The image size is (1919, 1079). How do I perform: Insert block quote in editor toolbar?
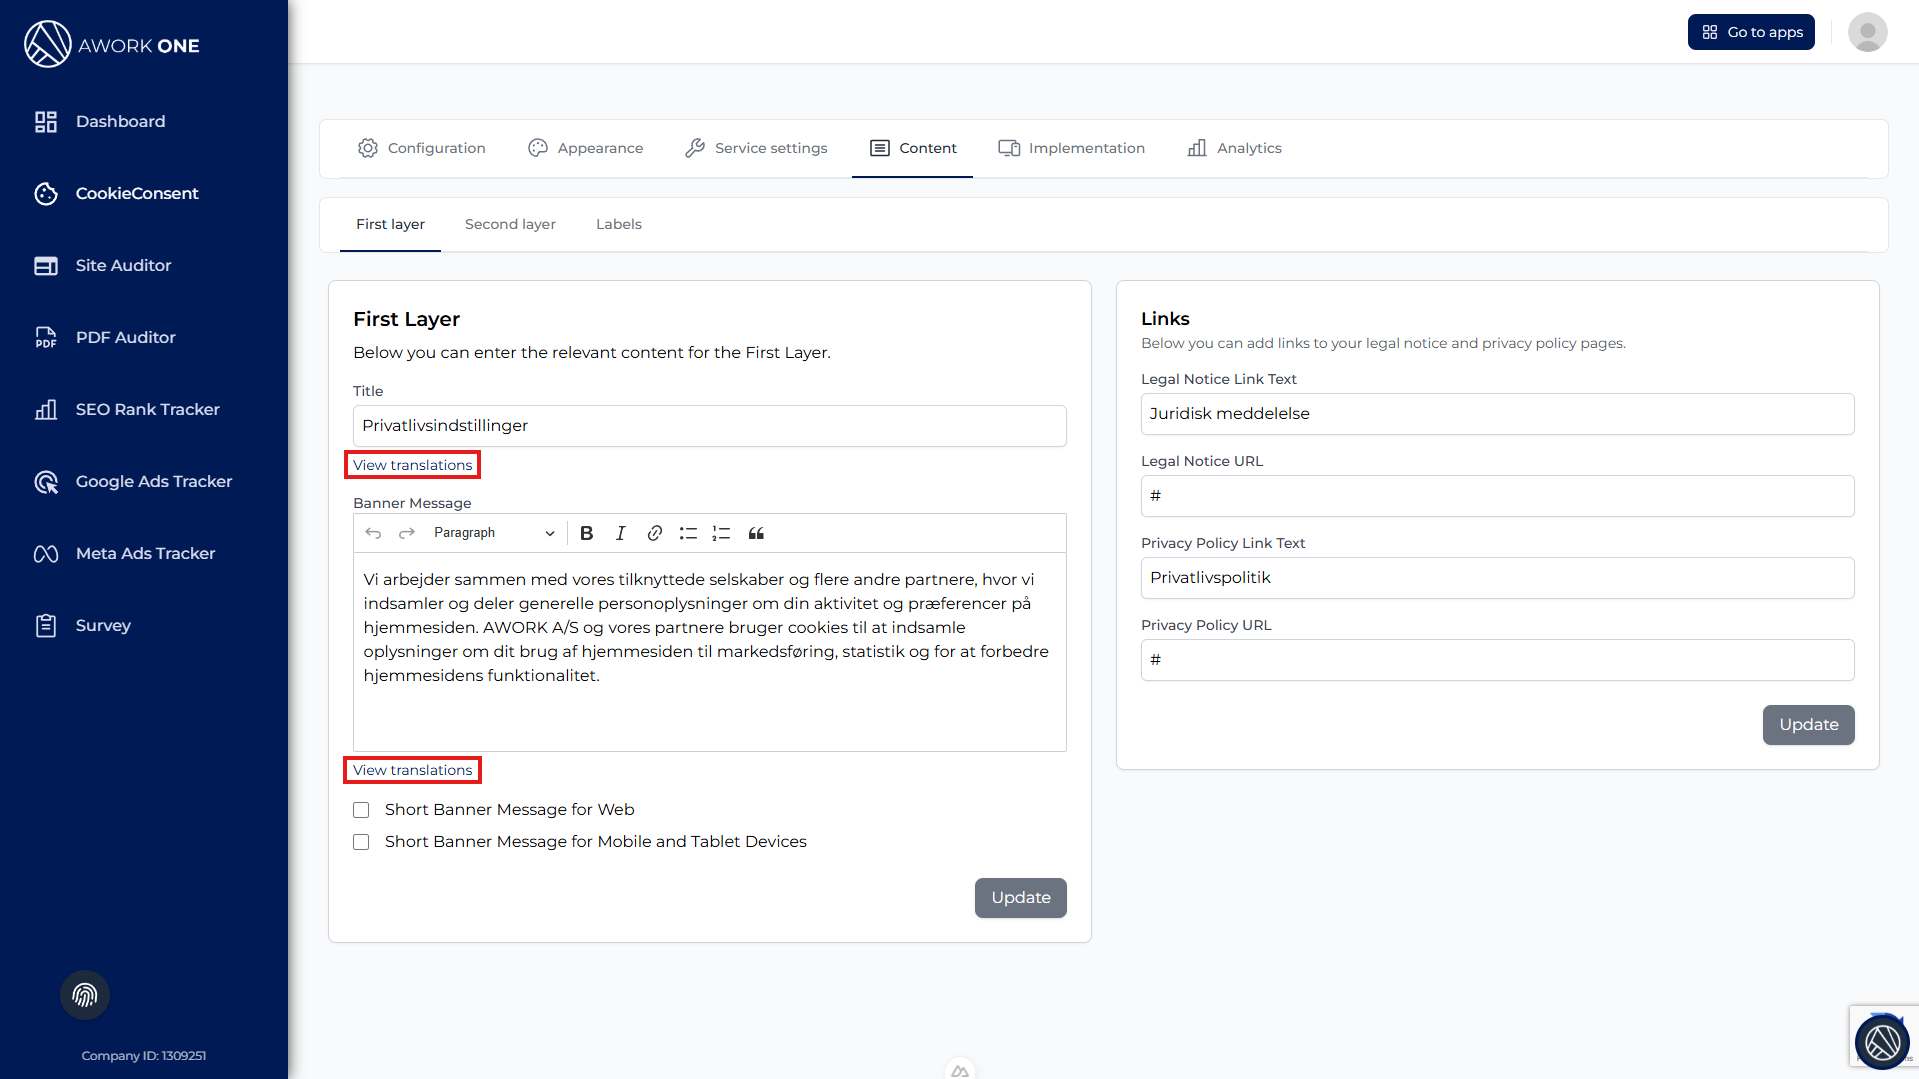tap(756, 533)
